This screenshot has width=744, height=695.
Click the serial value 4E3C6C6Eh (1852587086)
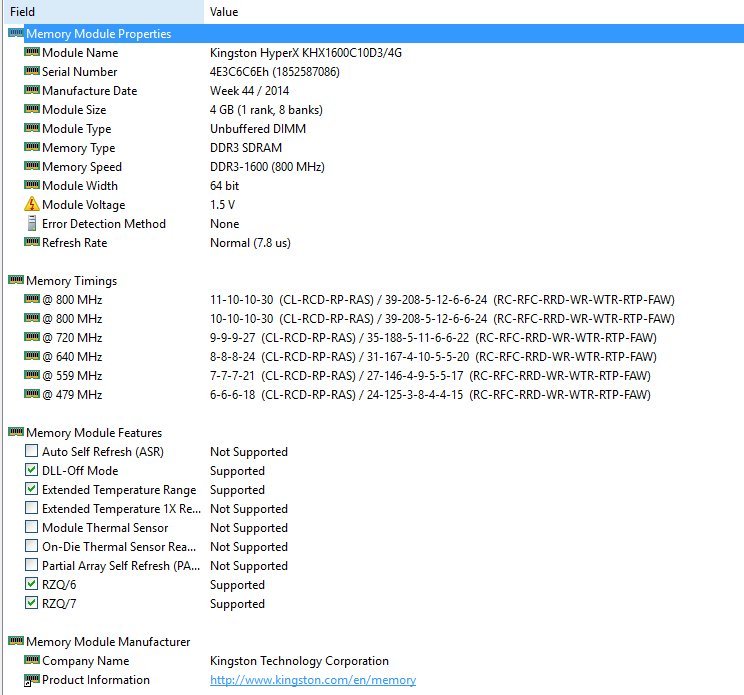point(275,72)
